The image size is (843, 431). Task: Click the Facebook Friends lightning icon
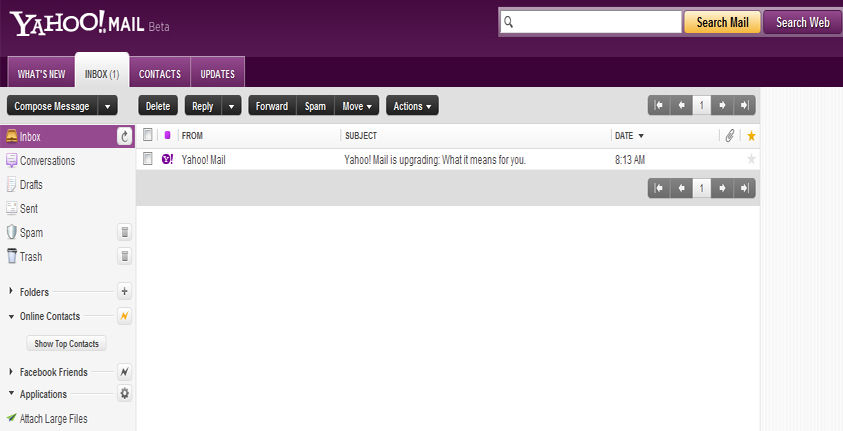125,372
